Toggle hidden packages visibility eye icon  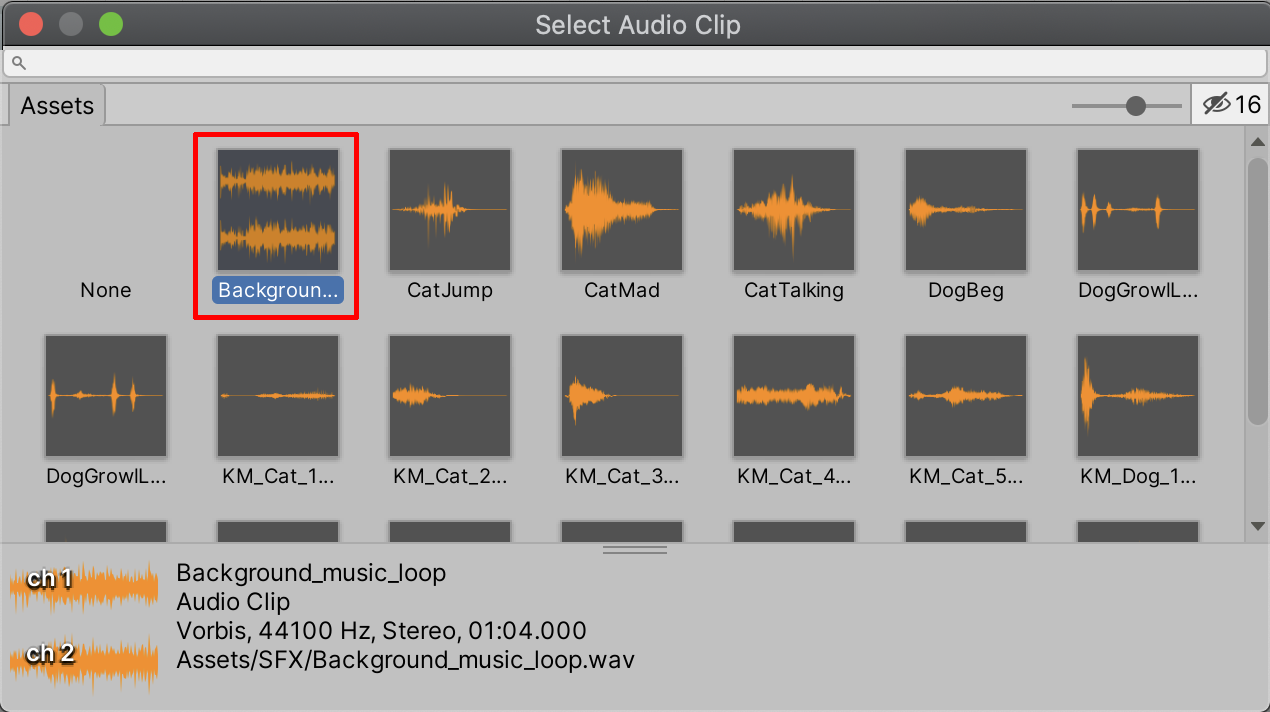tap(1216, 104)
